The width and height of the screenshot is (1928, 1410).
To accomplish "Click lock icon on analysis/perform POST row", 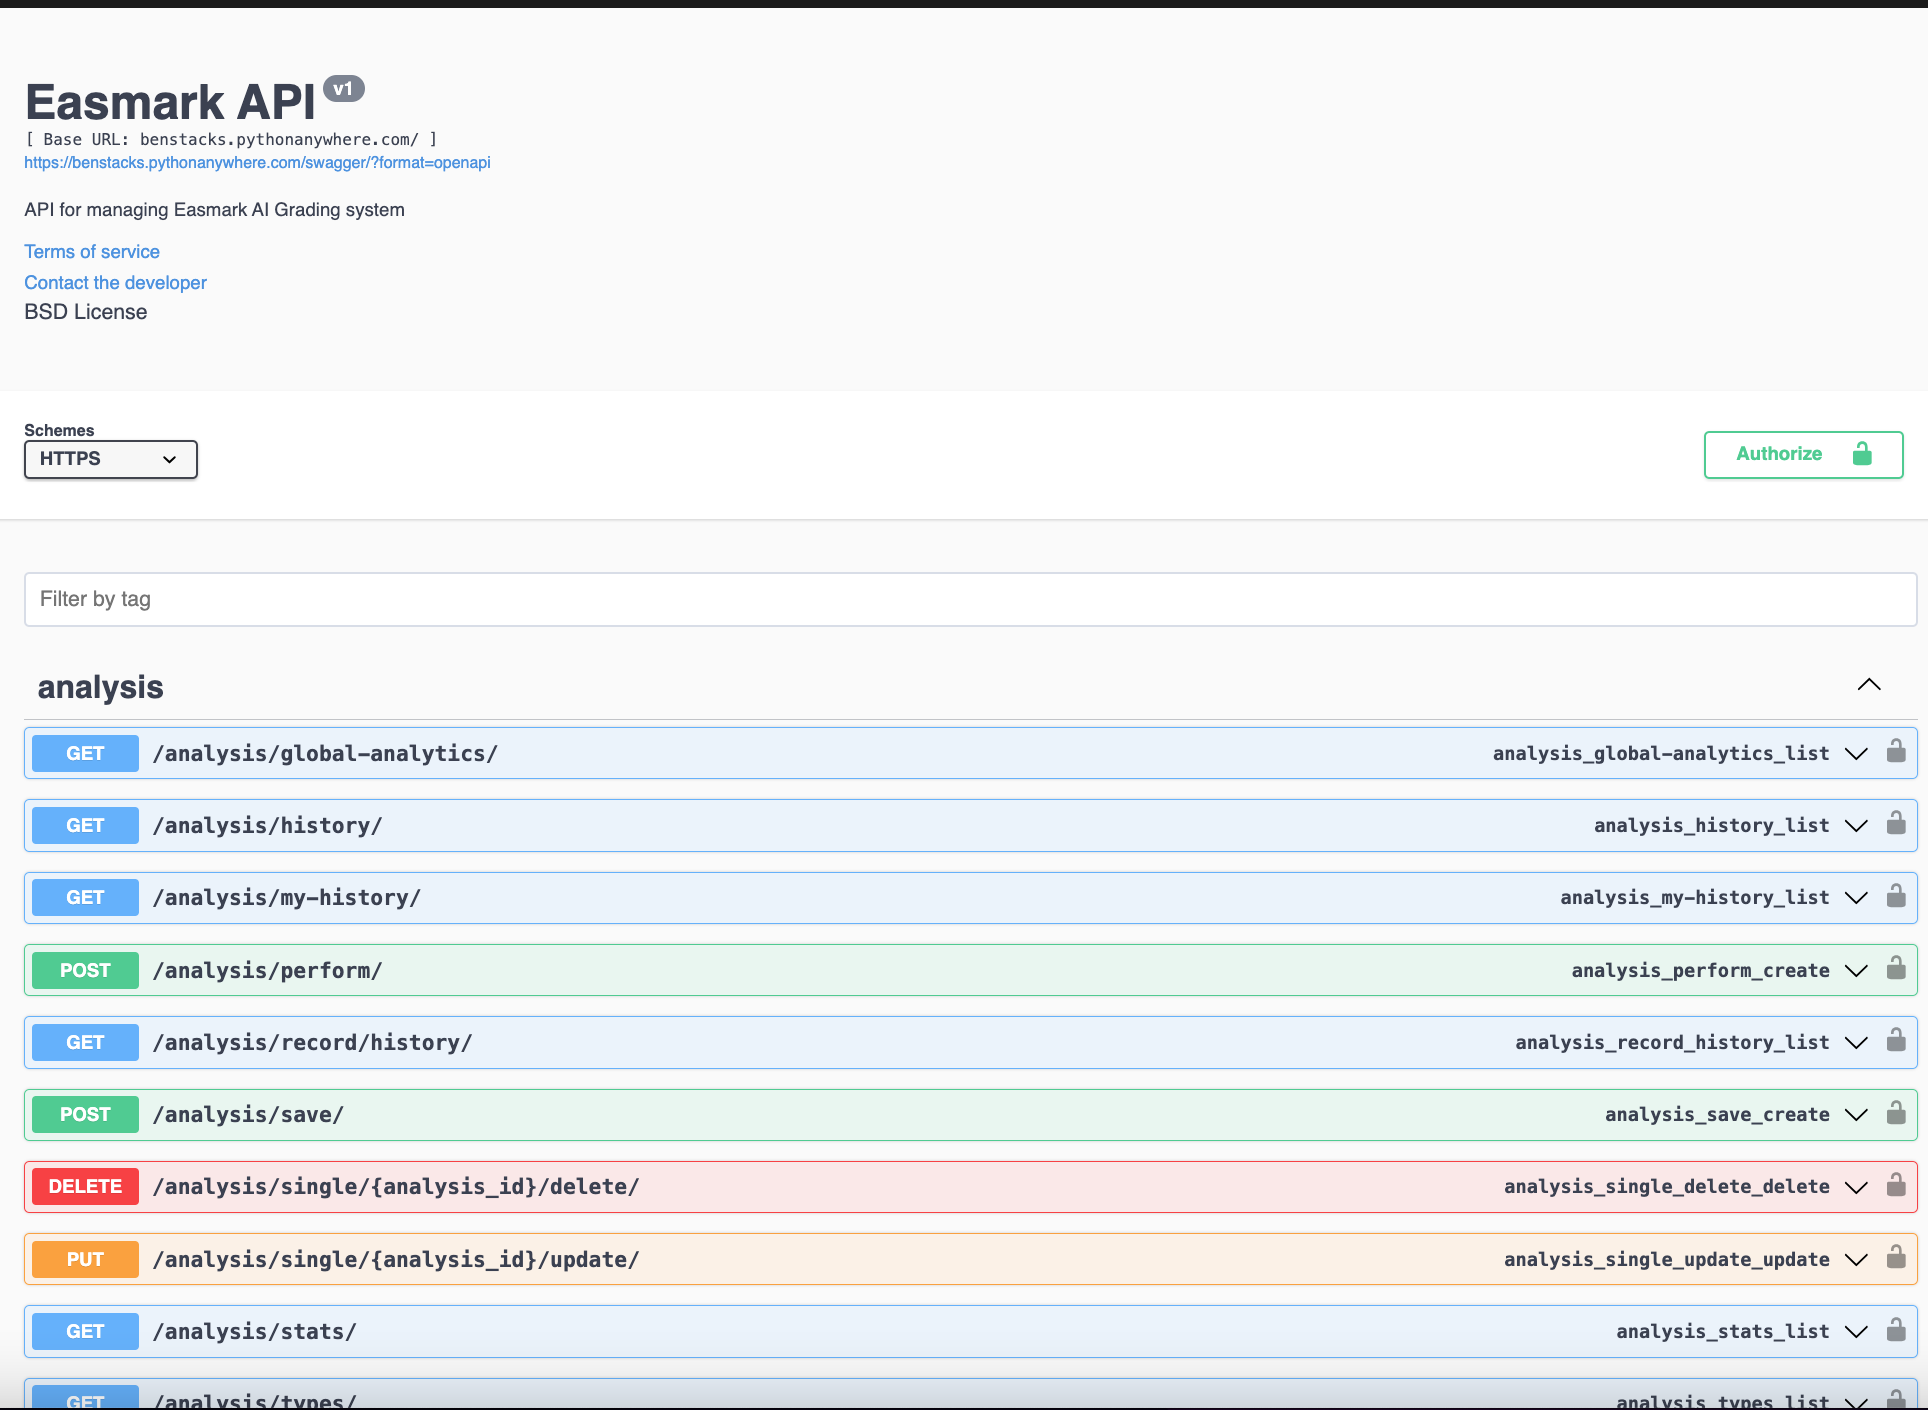I will click(1895, 968).
